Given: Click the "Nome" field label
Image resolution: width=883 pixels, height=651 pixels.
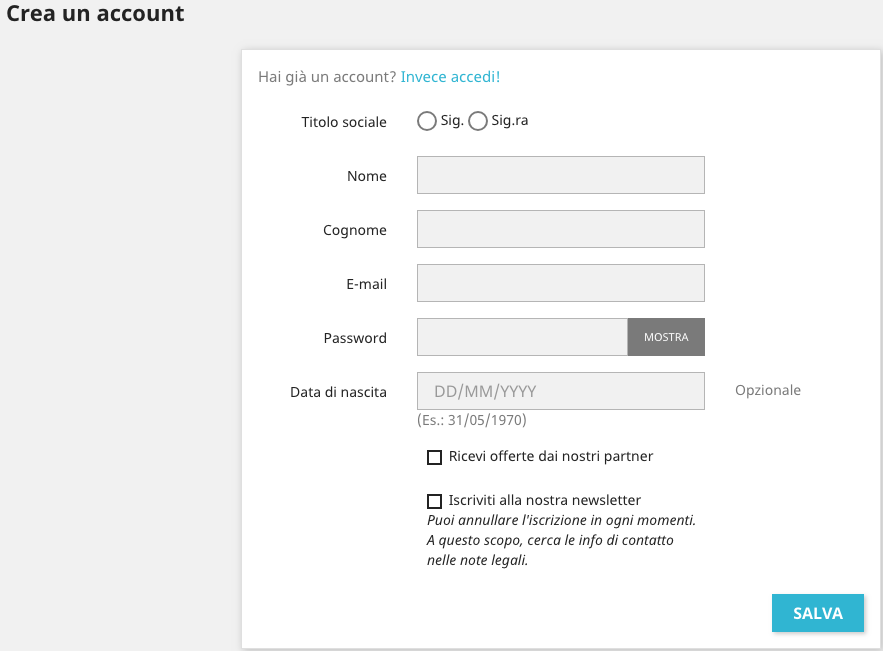Looking at the screenshot, I should pyautogui.click(x=367, y=176).
